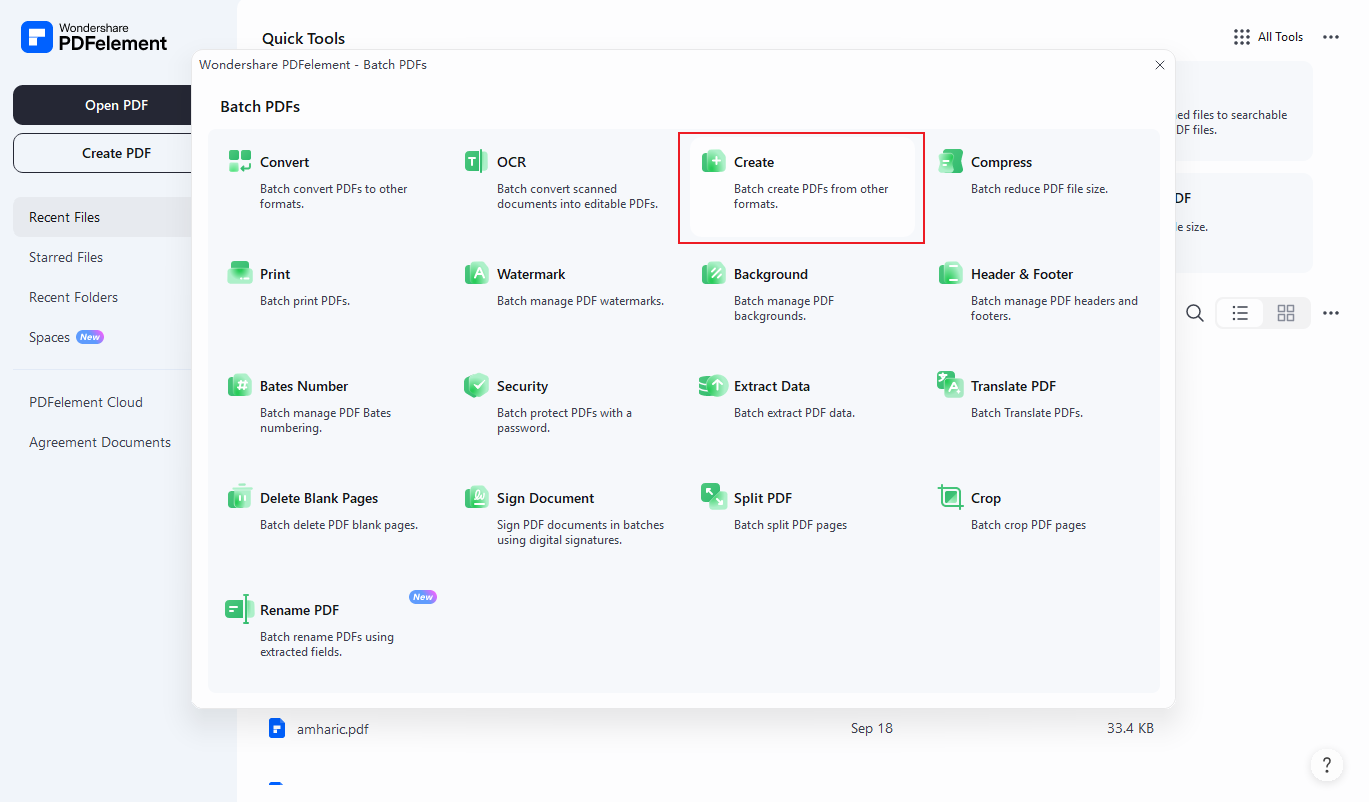This screenshot has height=802, width=1369.
Task: Select Agreement Documents in the sidebar
Action: (102, 442)
